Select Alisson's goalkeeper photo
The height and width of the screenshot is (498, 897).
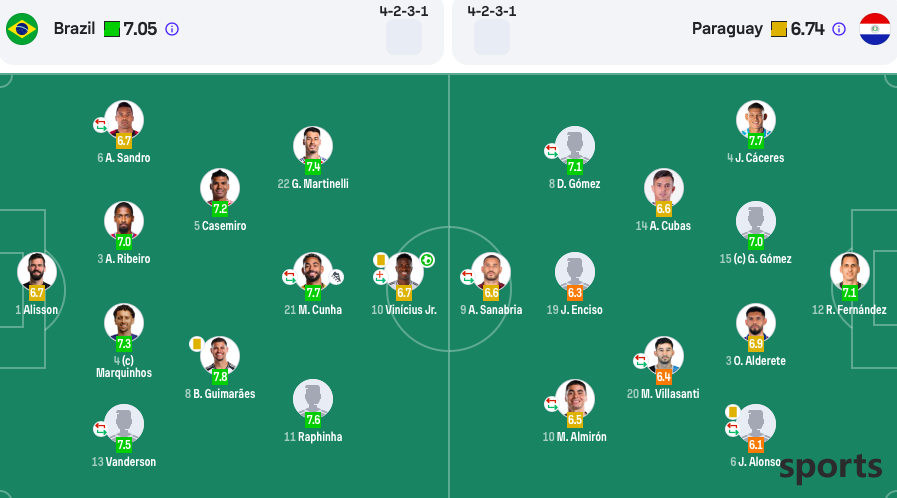tap(37, 272)
